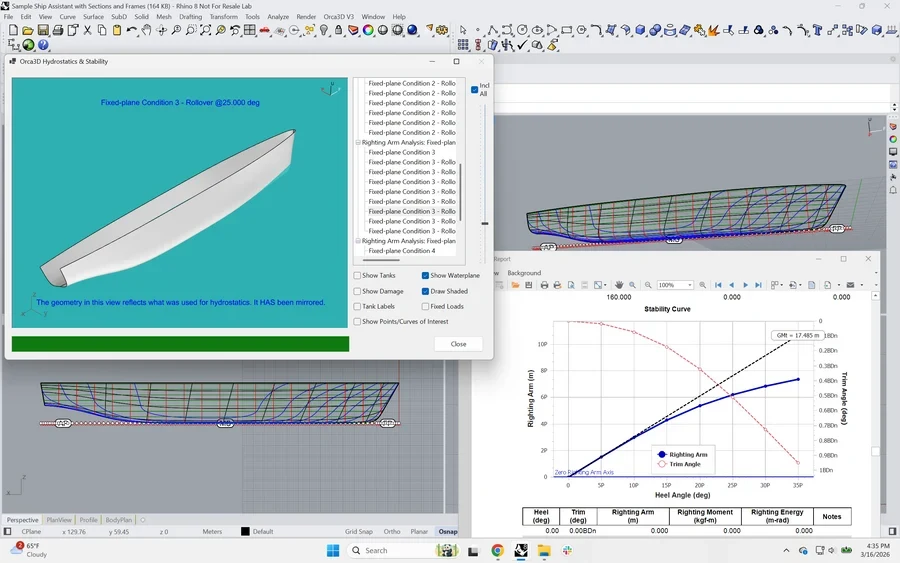Click the envelope email icon in Report window
This screenshot has height=563, width=900.
pos(850,285)
